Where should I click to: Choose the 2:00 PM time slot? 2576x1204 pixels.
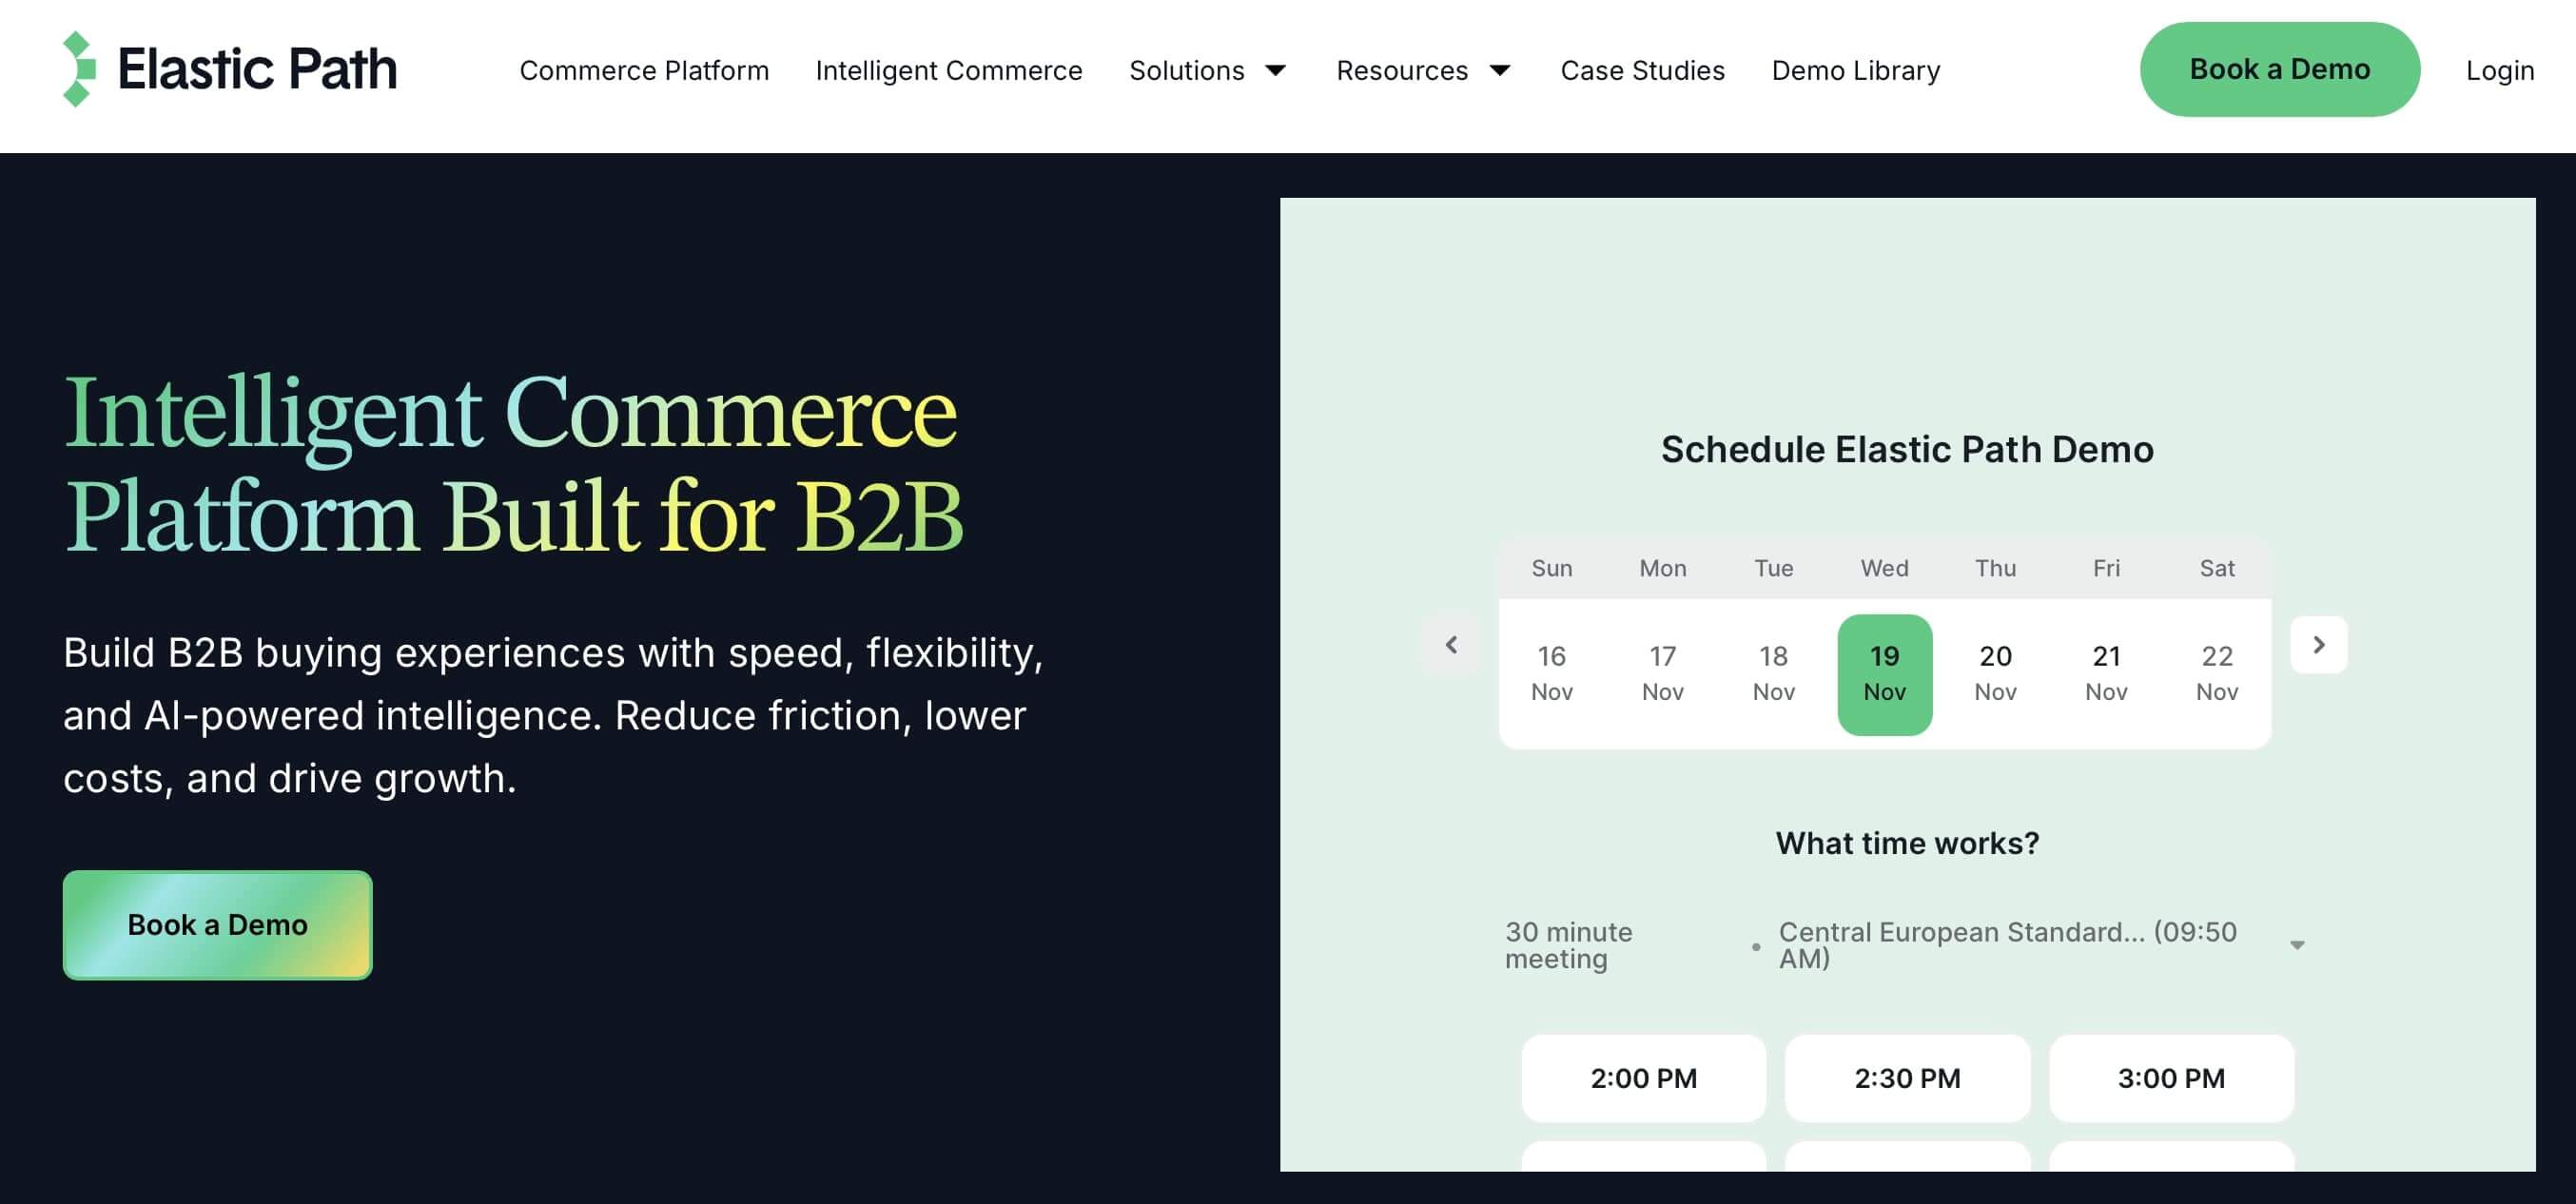tap(1643, 1078)
